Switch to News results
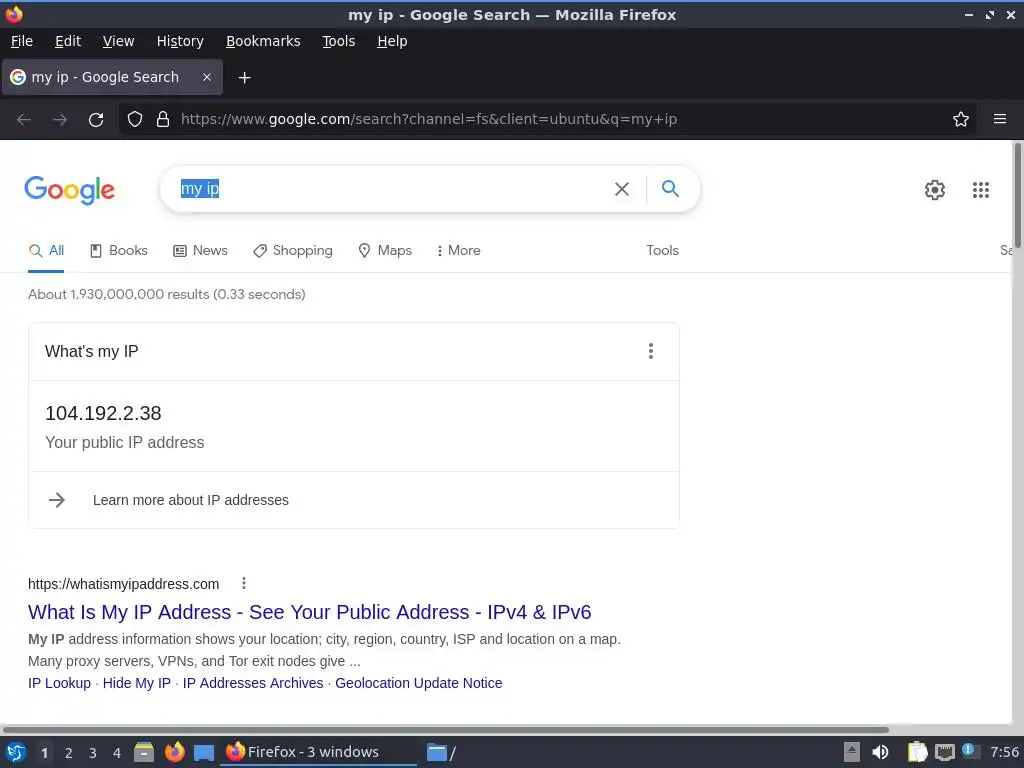The height and width of the screenshot is (768, 1024). point(200,251)
